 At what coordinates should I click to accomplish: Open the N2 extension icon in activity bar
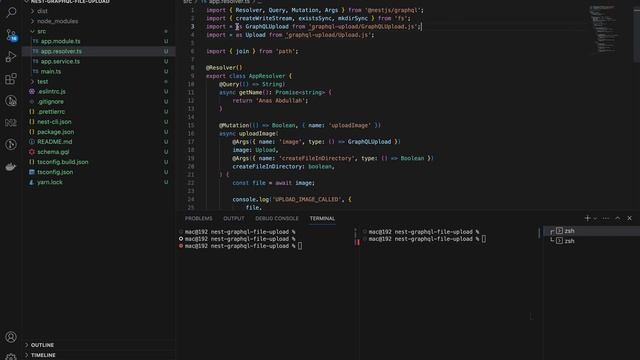pyautogui.click(x=11, y=122)
